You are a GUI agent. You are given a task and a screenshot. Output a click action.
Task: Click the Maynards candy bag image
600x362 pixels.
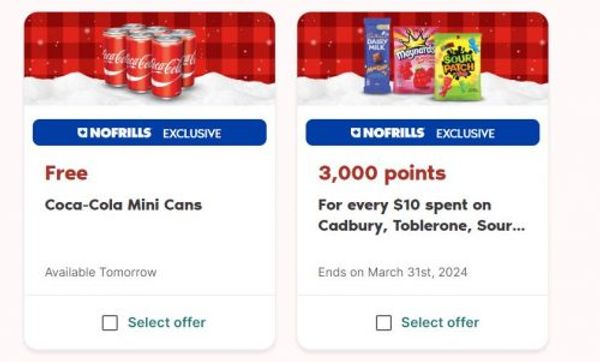[x=414, y=60]
